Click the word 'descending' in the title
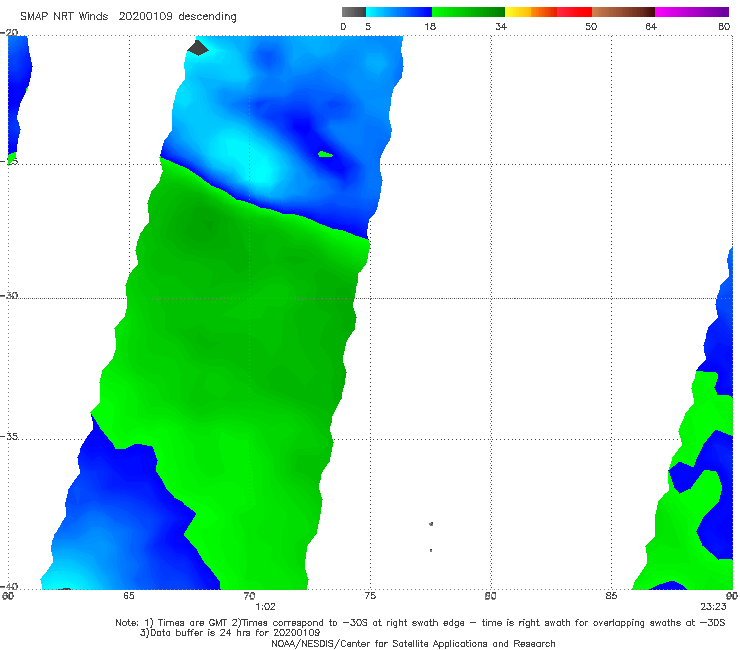740x650 pixels. [207, 17]
